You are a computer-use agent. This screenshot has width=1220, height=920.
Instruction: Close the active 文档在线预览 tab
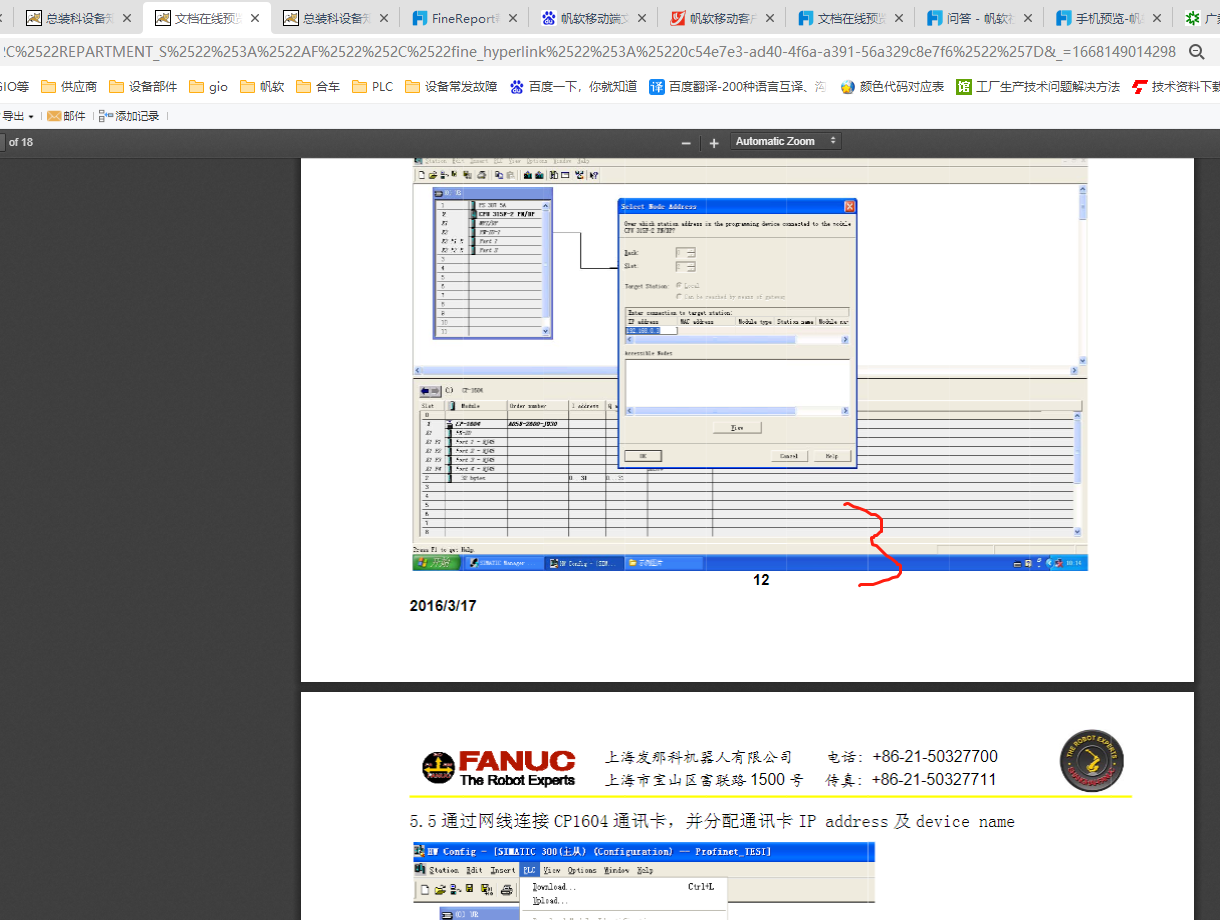pos(255,18)
